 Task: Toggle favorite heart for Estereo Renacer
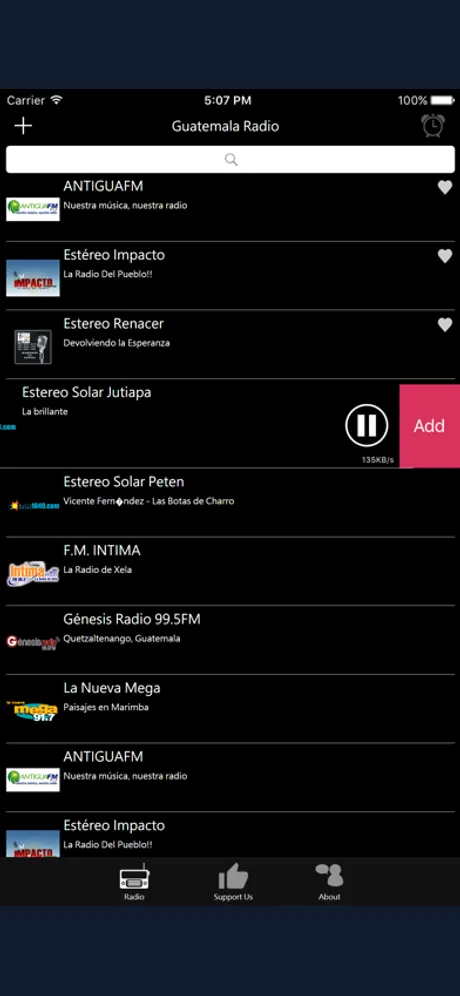[x=445, y=325]
